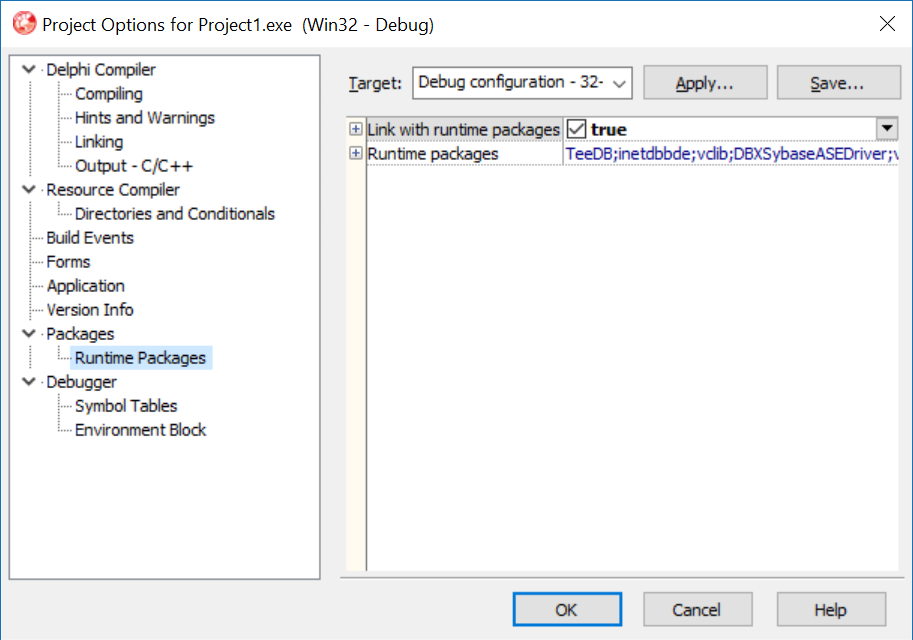Screen dimensions: 913x640
Task: Open Directories and Conditionals page
Action: click(175, 214)
